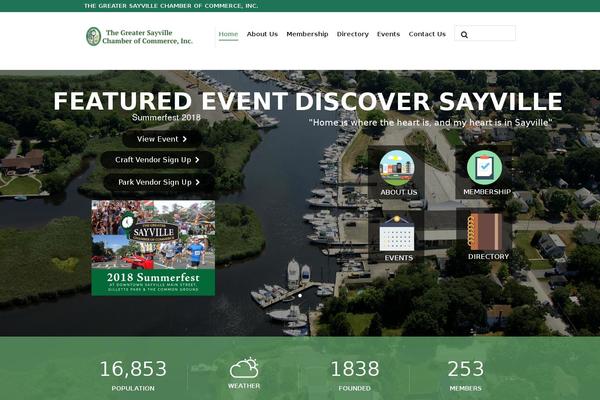
Task: Select the Home menu item
Action: coord(228,34)
